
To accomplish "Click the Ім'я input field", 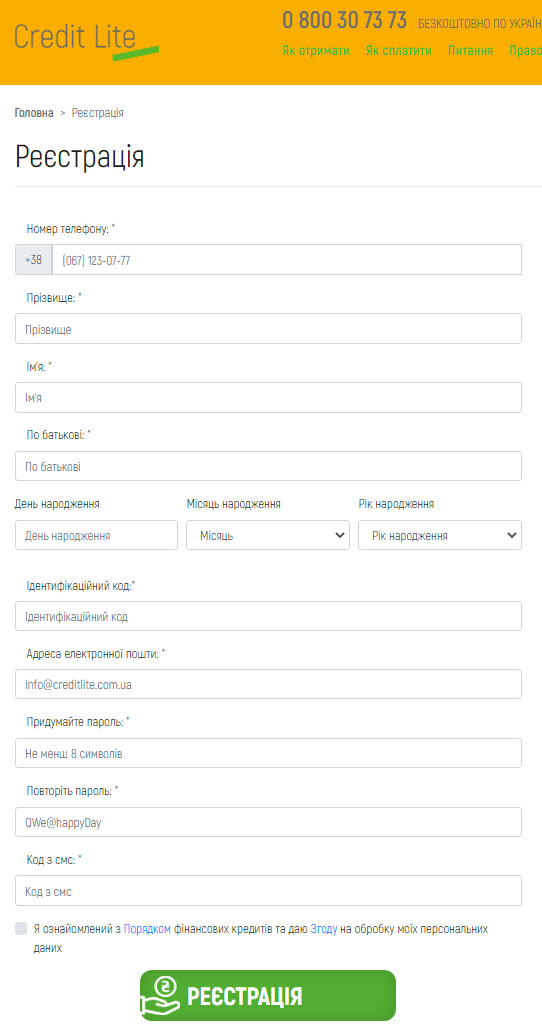I will [268, 398].
